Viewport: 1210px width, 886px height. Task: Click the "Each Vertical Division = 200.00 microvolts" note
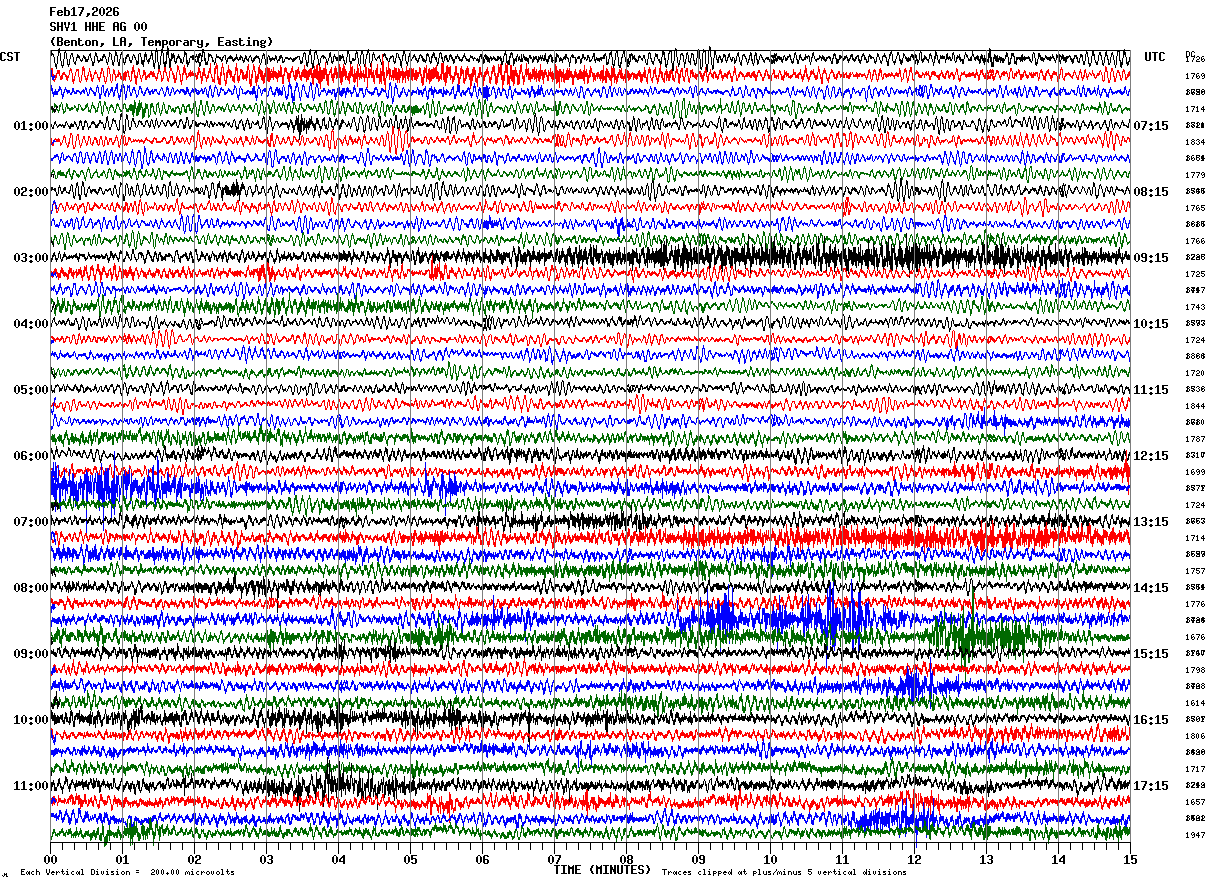pyautogui.click(x=127, y=872)
